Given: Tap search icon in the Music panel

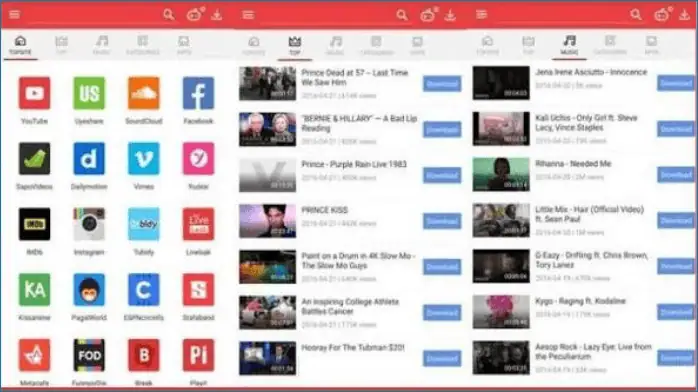Looking at the screenshot, I should click(x=636, y=15).
